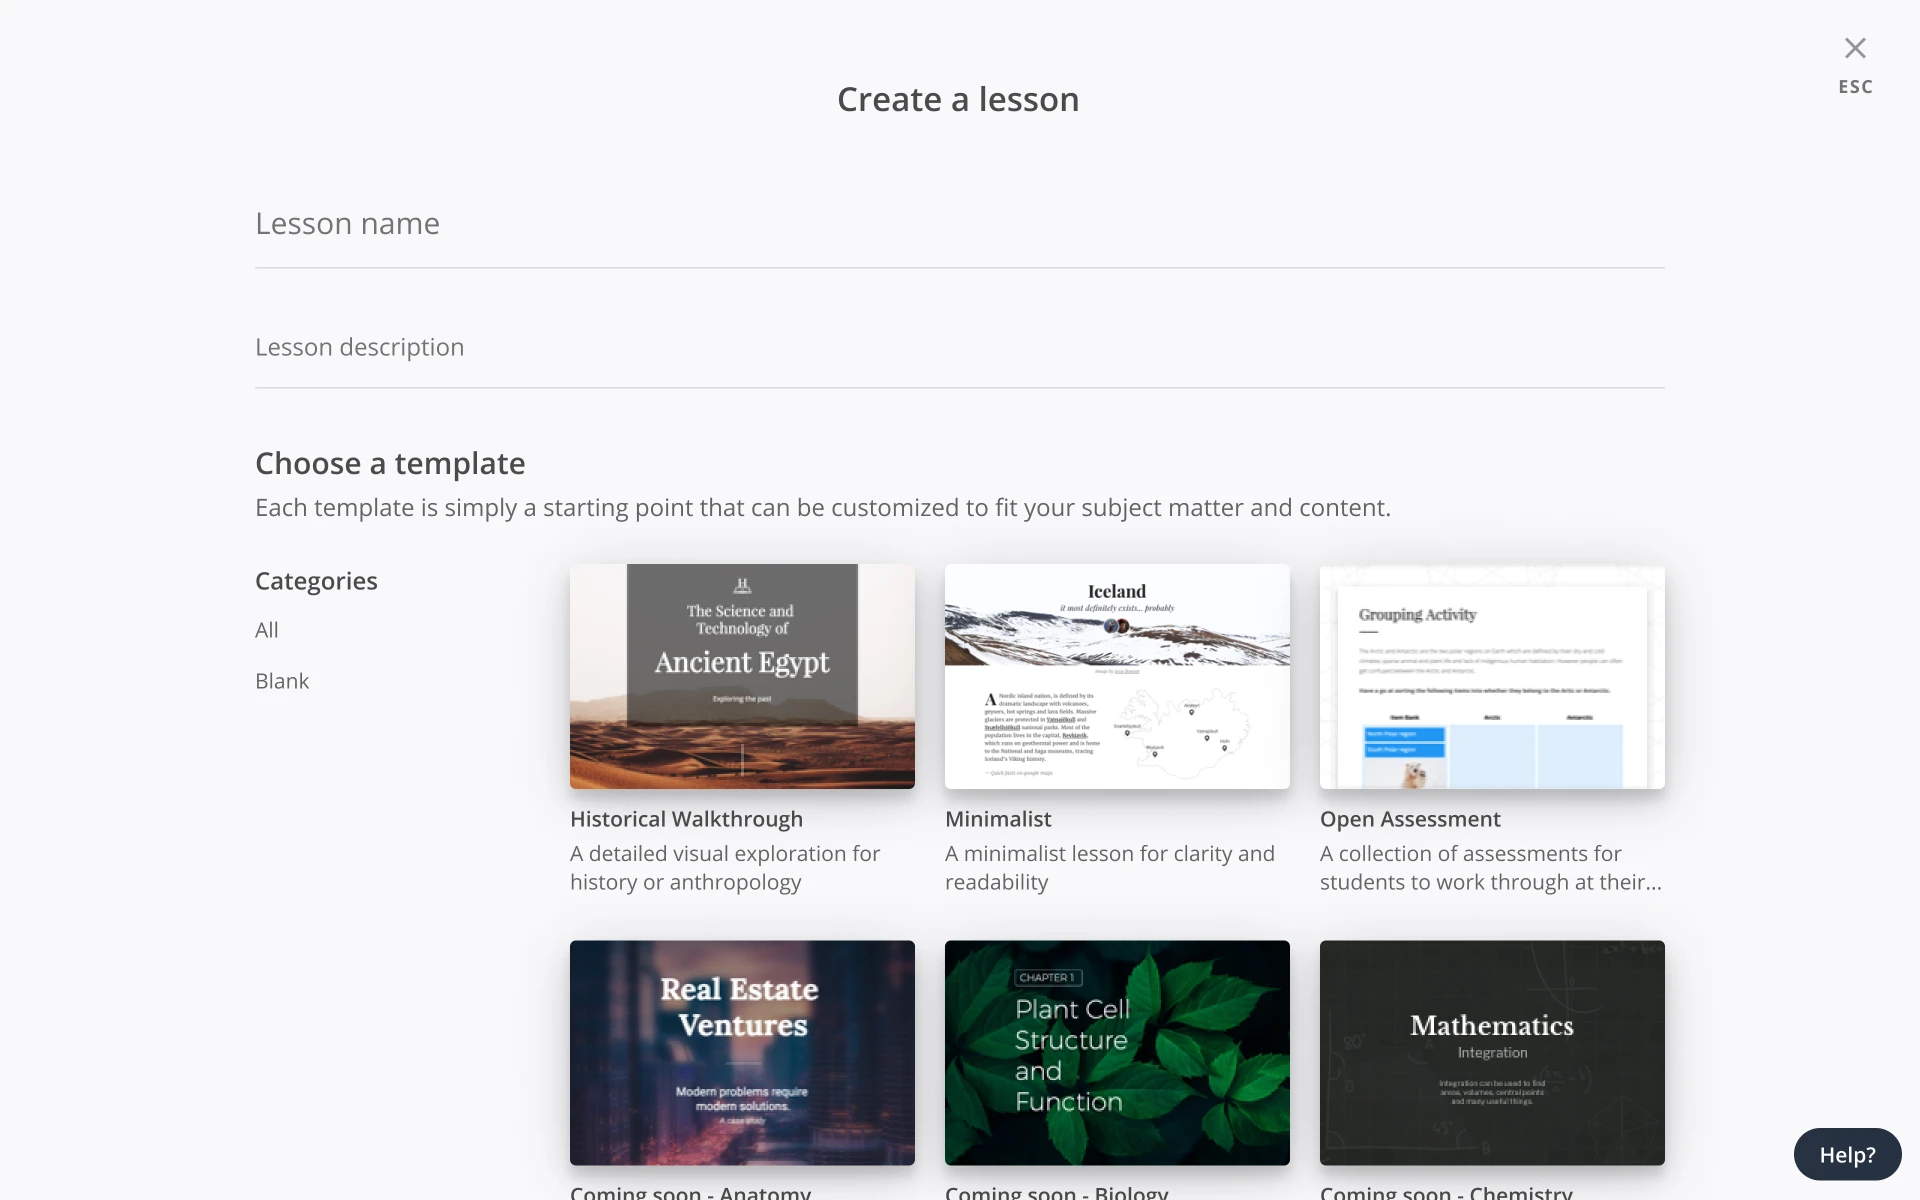Click the Minimalist template title
Image resolution: width=1920 pixels, height=1200 pixels.
[998, 819]
